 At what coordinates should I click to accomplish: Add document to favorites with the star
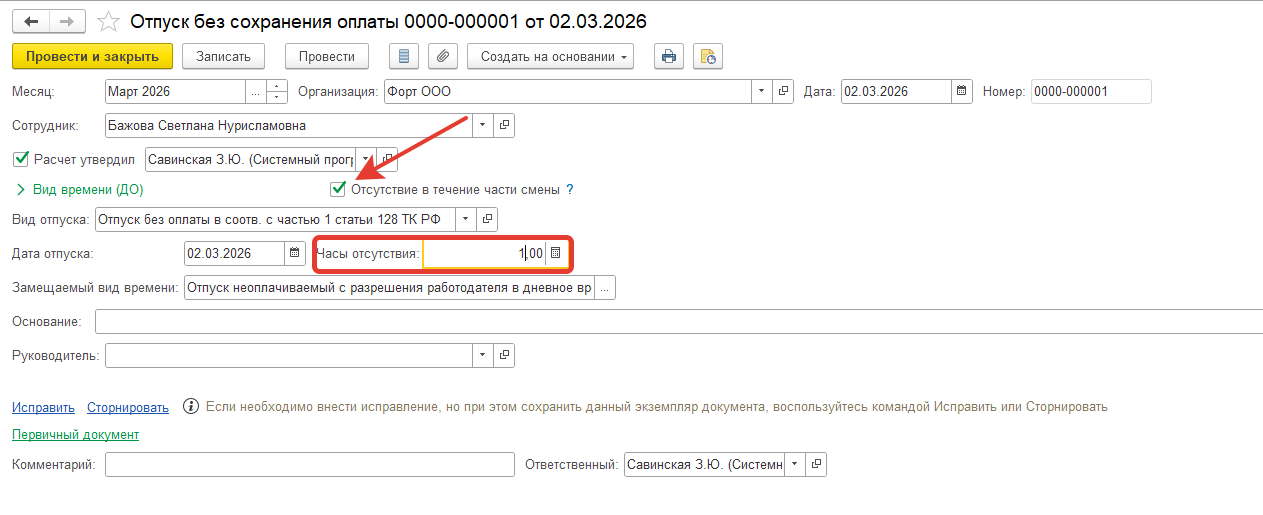click(110, 21)
